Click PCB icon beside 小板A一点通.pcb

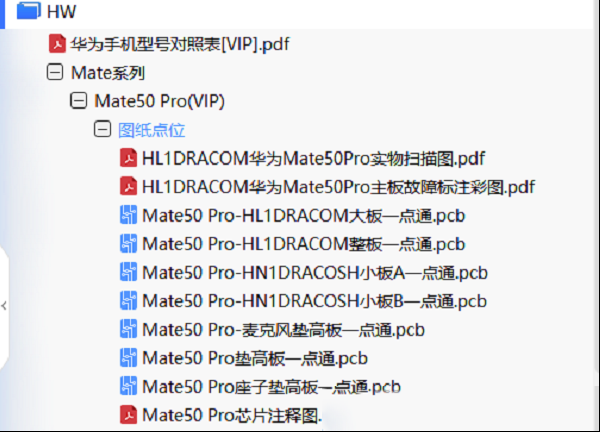point(128,272)
